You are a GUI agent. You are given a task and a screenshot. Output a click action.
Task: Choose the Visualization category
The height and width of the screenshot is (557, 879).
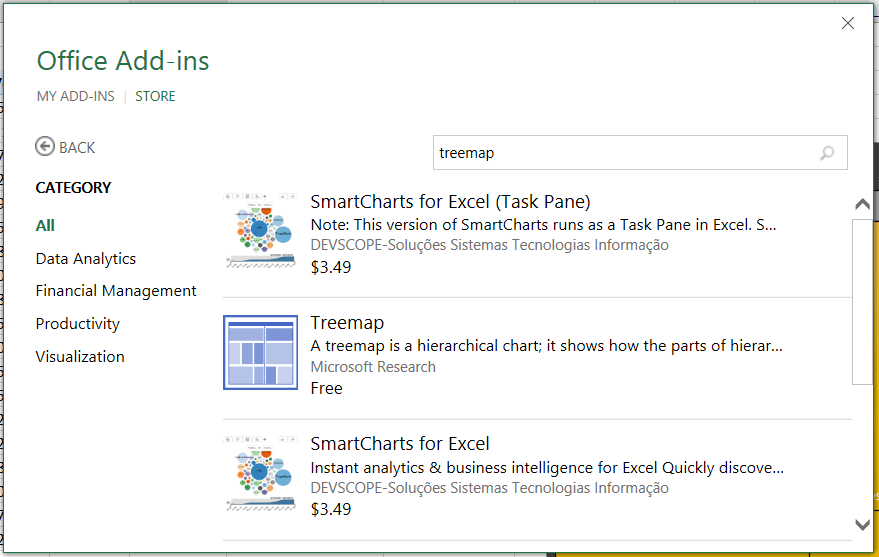(80, 356)
